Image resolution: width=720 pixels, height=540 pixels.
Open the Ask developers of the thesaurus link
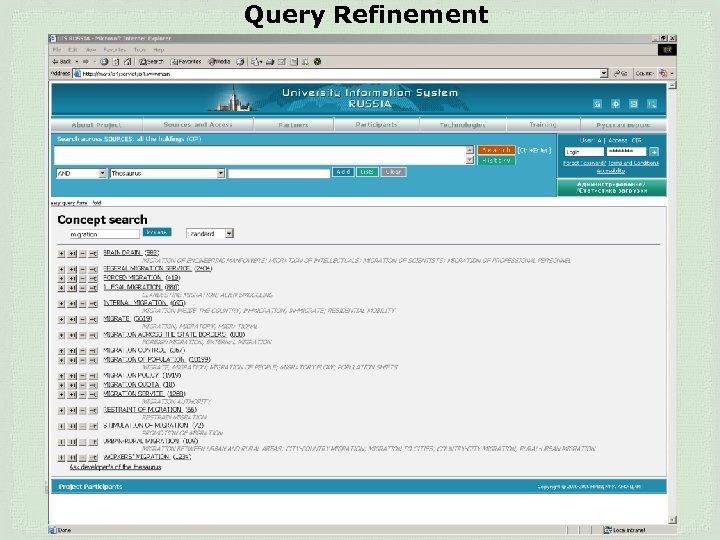coord(115,467)
